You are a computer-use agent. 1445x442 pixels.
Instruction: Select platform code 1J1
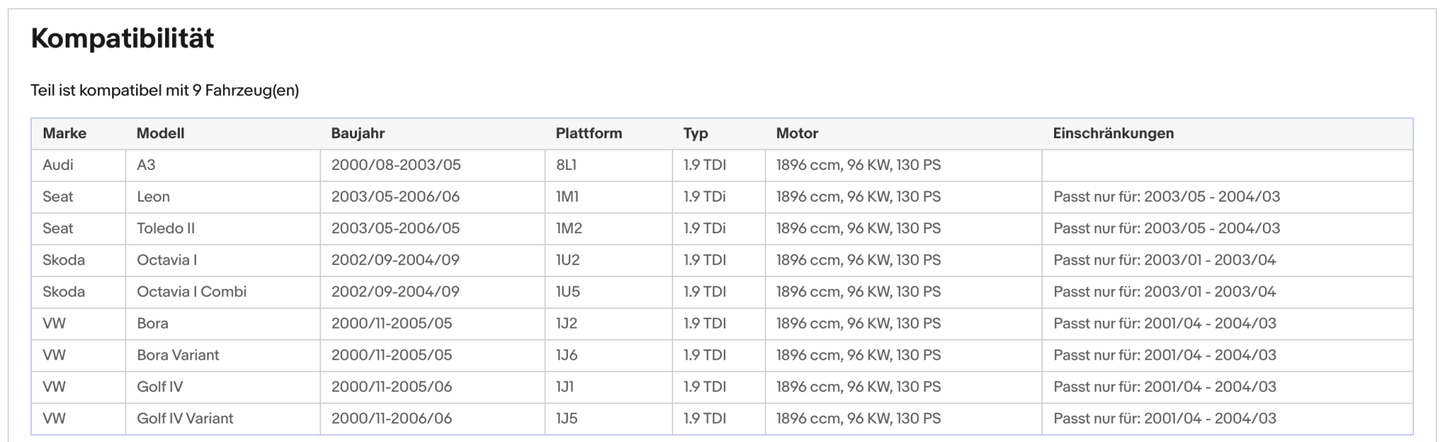[x=566, y=387]
